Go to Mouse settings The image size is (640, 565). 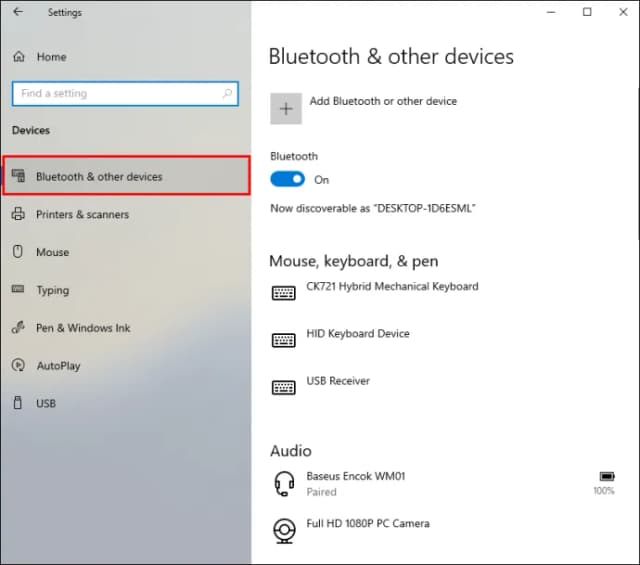tap(52, 253)
